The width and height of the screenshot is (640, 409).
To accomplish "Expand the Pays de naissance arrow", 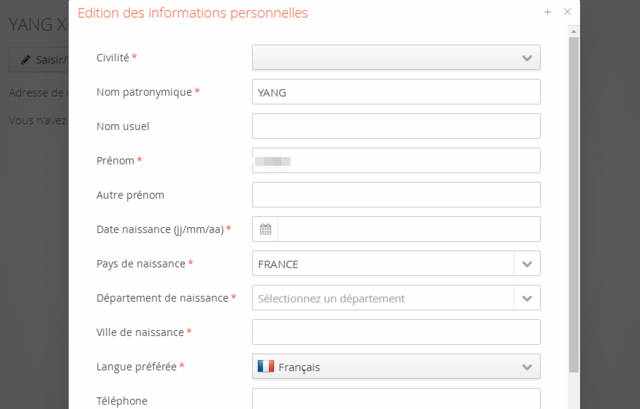I will coord(527,264).
